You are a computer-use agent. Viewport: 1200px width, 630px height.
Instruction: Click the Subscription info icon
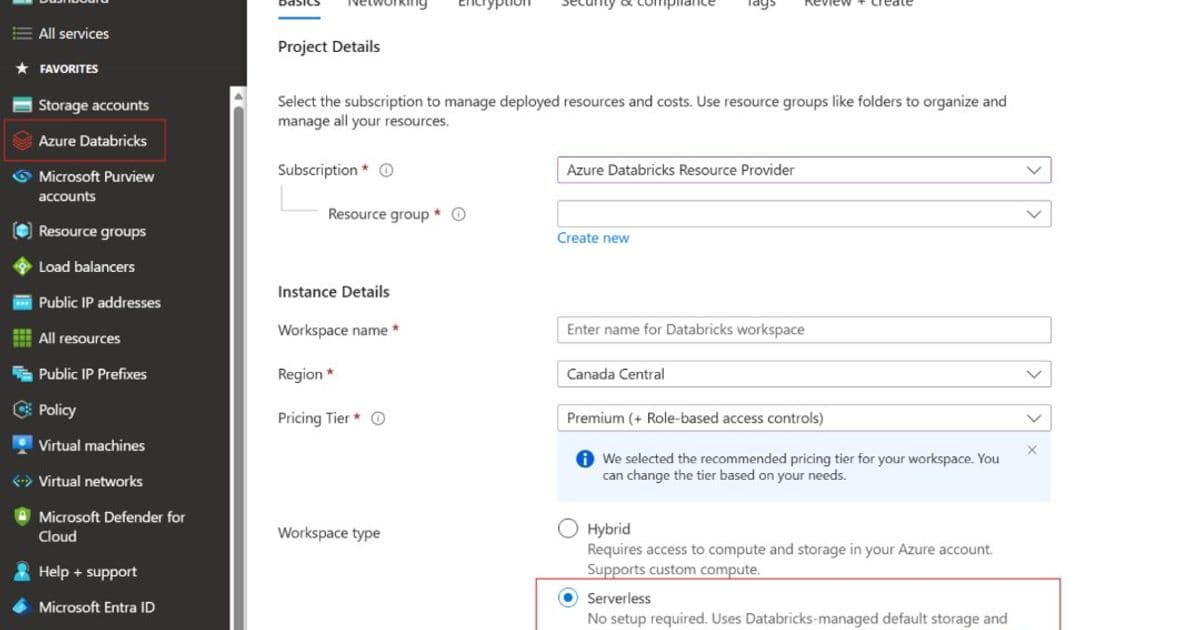[386, 169]
